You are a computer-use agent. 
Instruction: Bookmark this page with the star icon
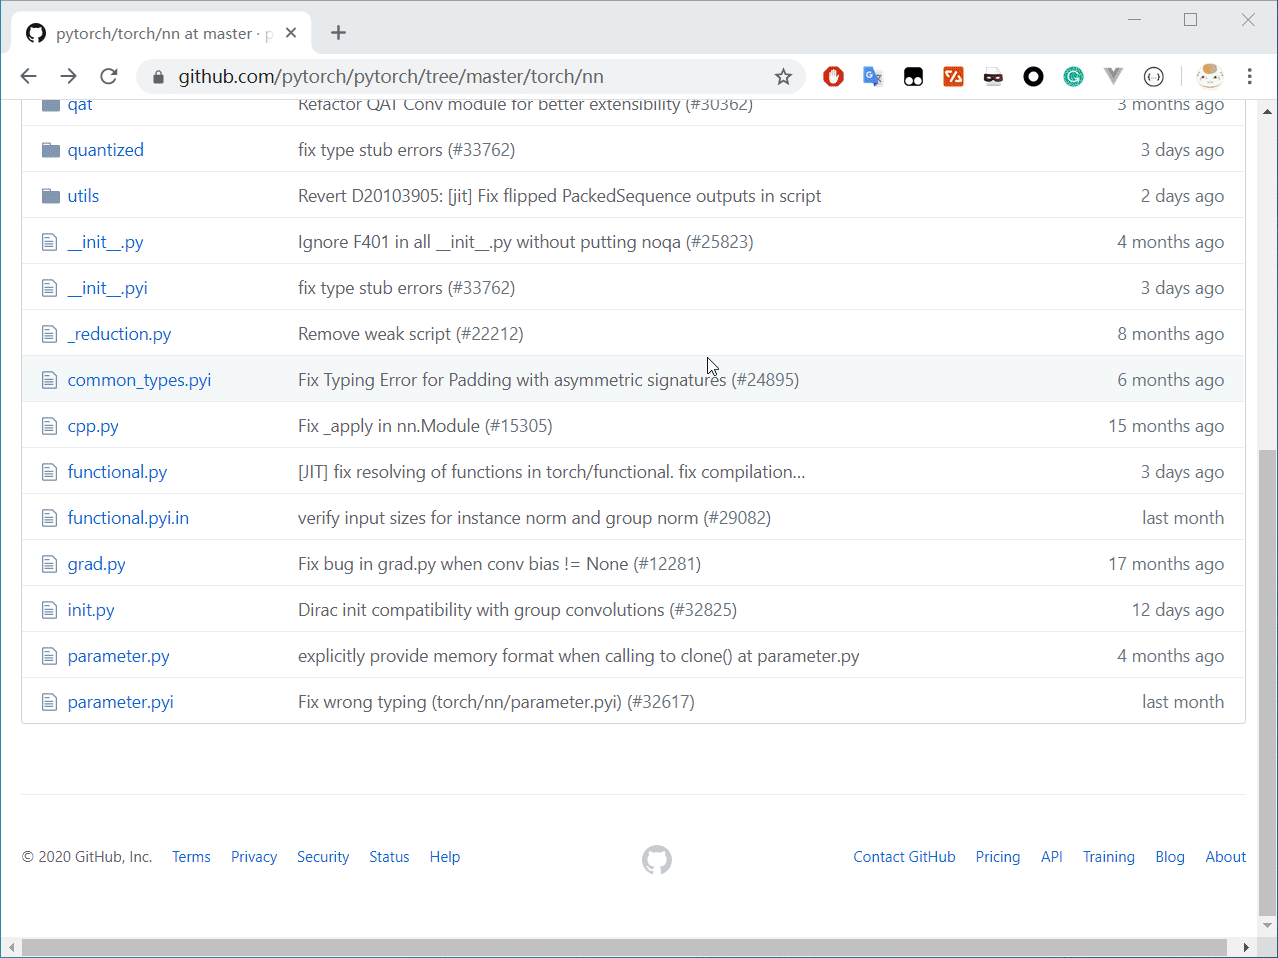(x=783, y=77)
